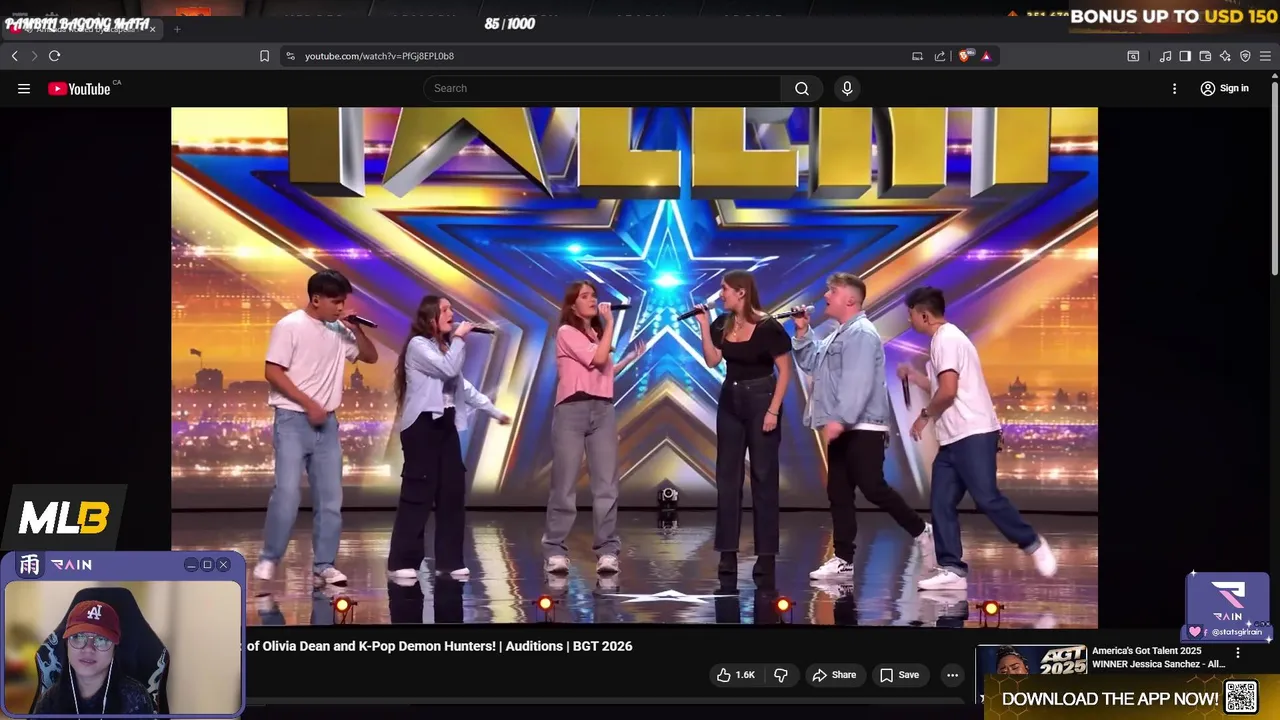
Task: Close the RAIN webcam window
Action: pyautogui.click(x=223, y=565)
